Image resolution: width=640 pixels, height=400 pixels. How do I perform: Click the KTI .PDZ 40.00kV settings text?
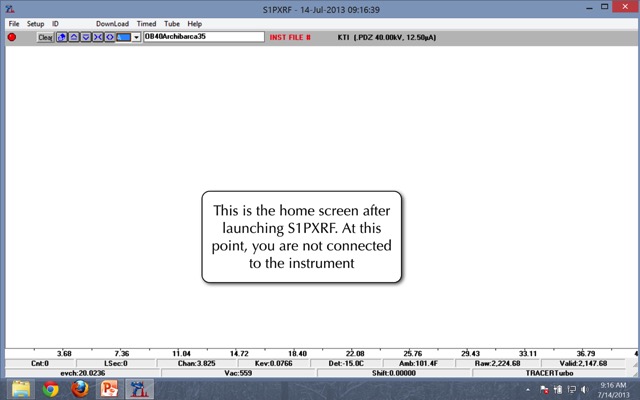(387, 37)
